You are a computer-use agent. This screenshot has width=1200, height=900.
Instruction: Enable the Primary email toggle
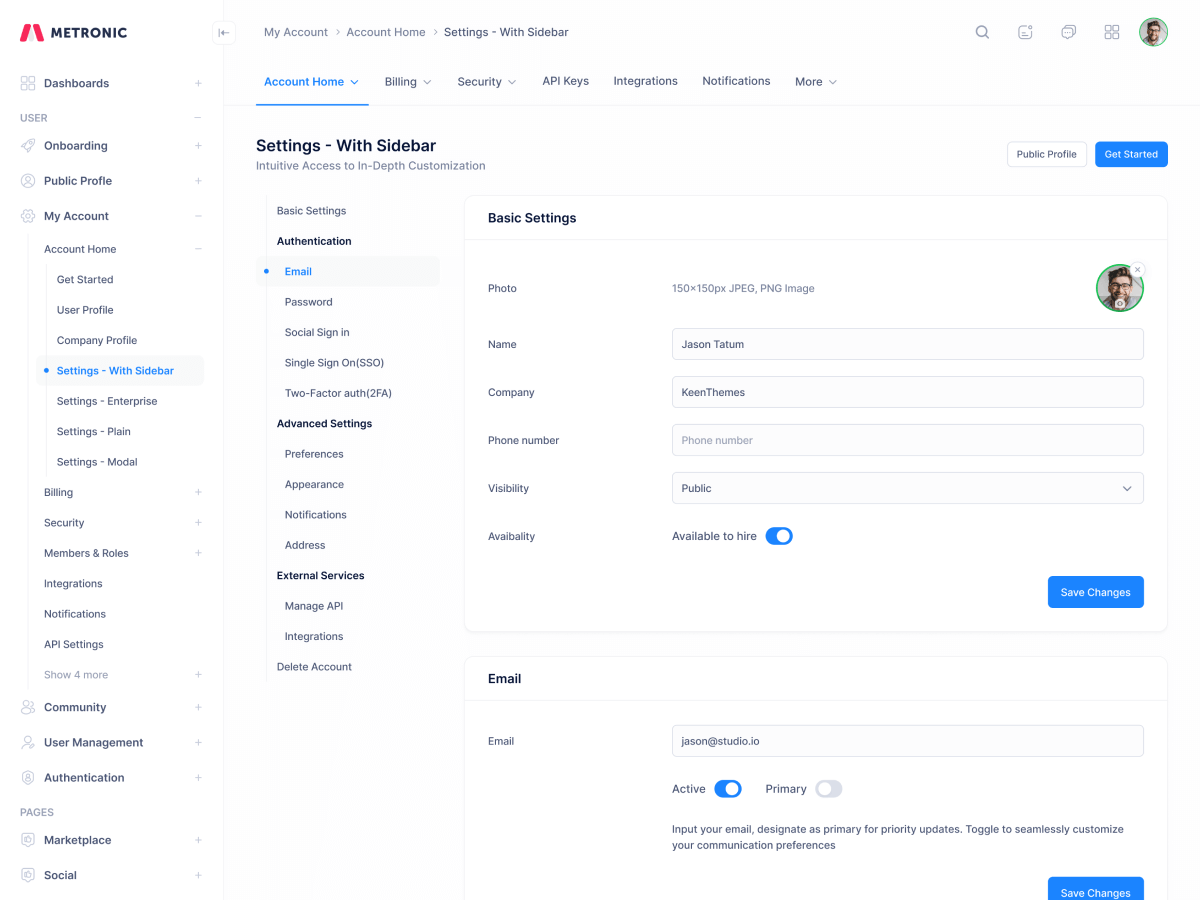[x=828, y=788]
